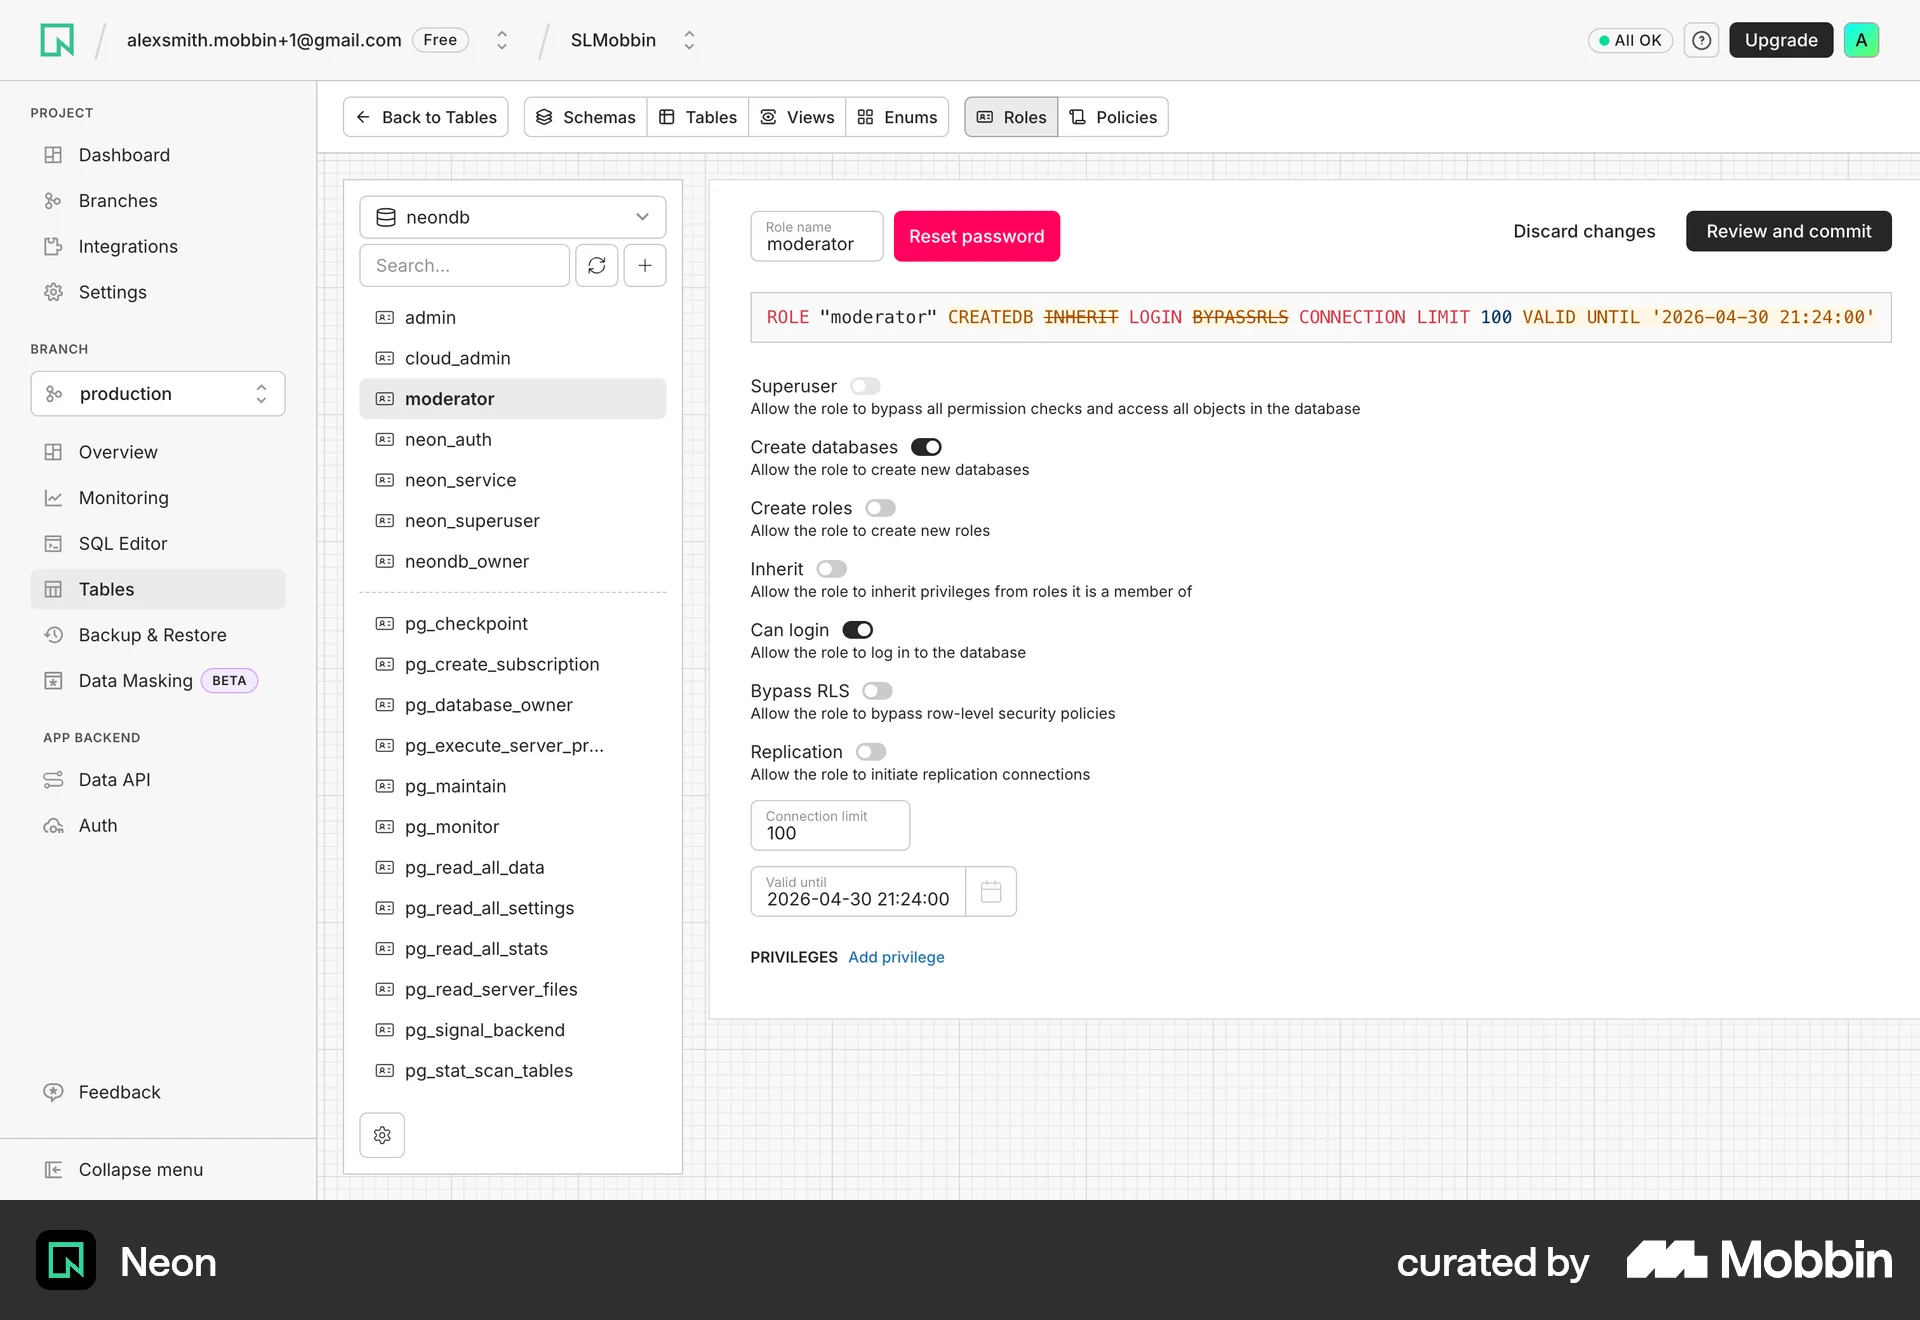The height and width of the screenshot is (1320, 1920).
Task: Click Discard changes
Action: tap(1584, 231)
